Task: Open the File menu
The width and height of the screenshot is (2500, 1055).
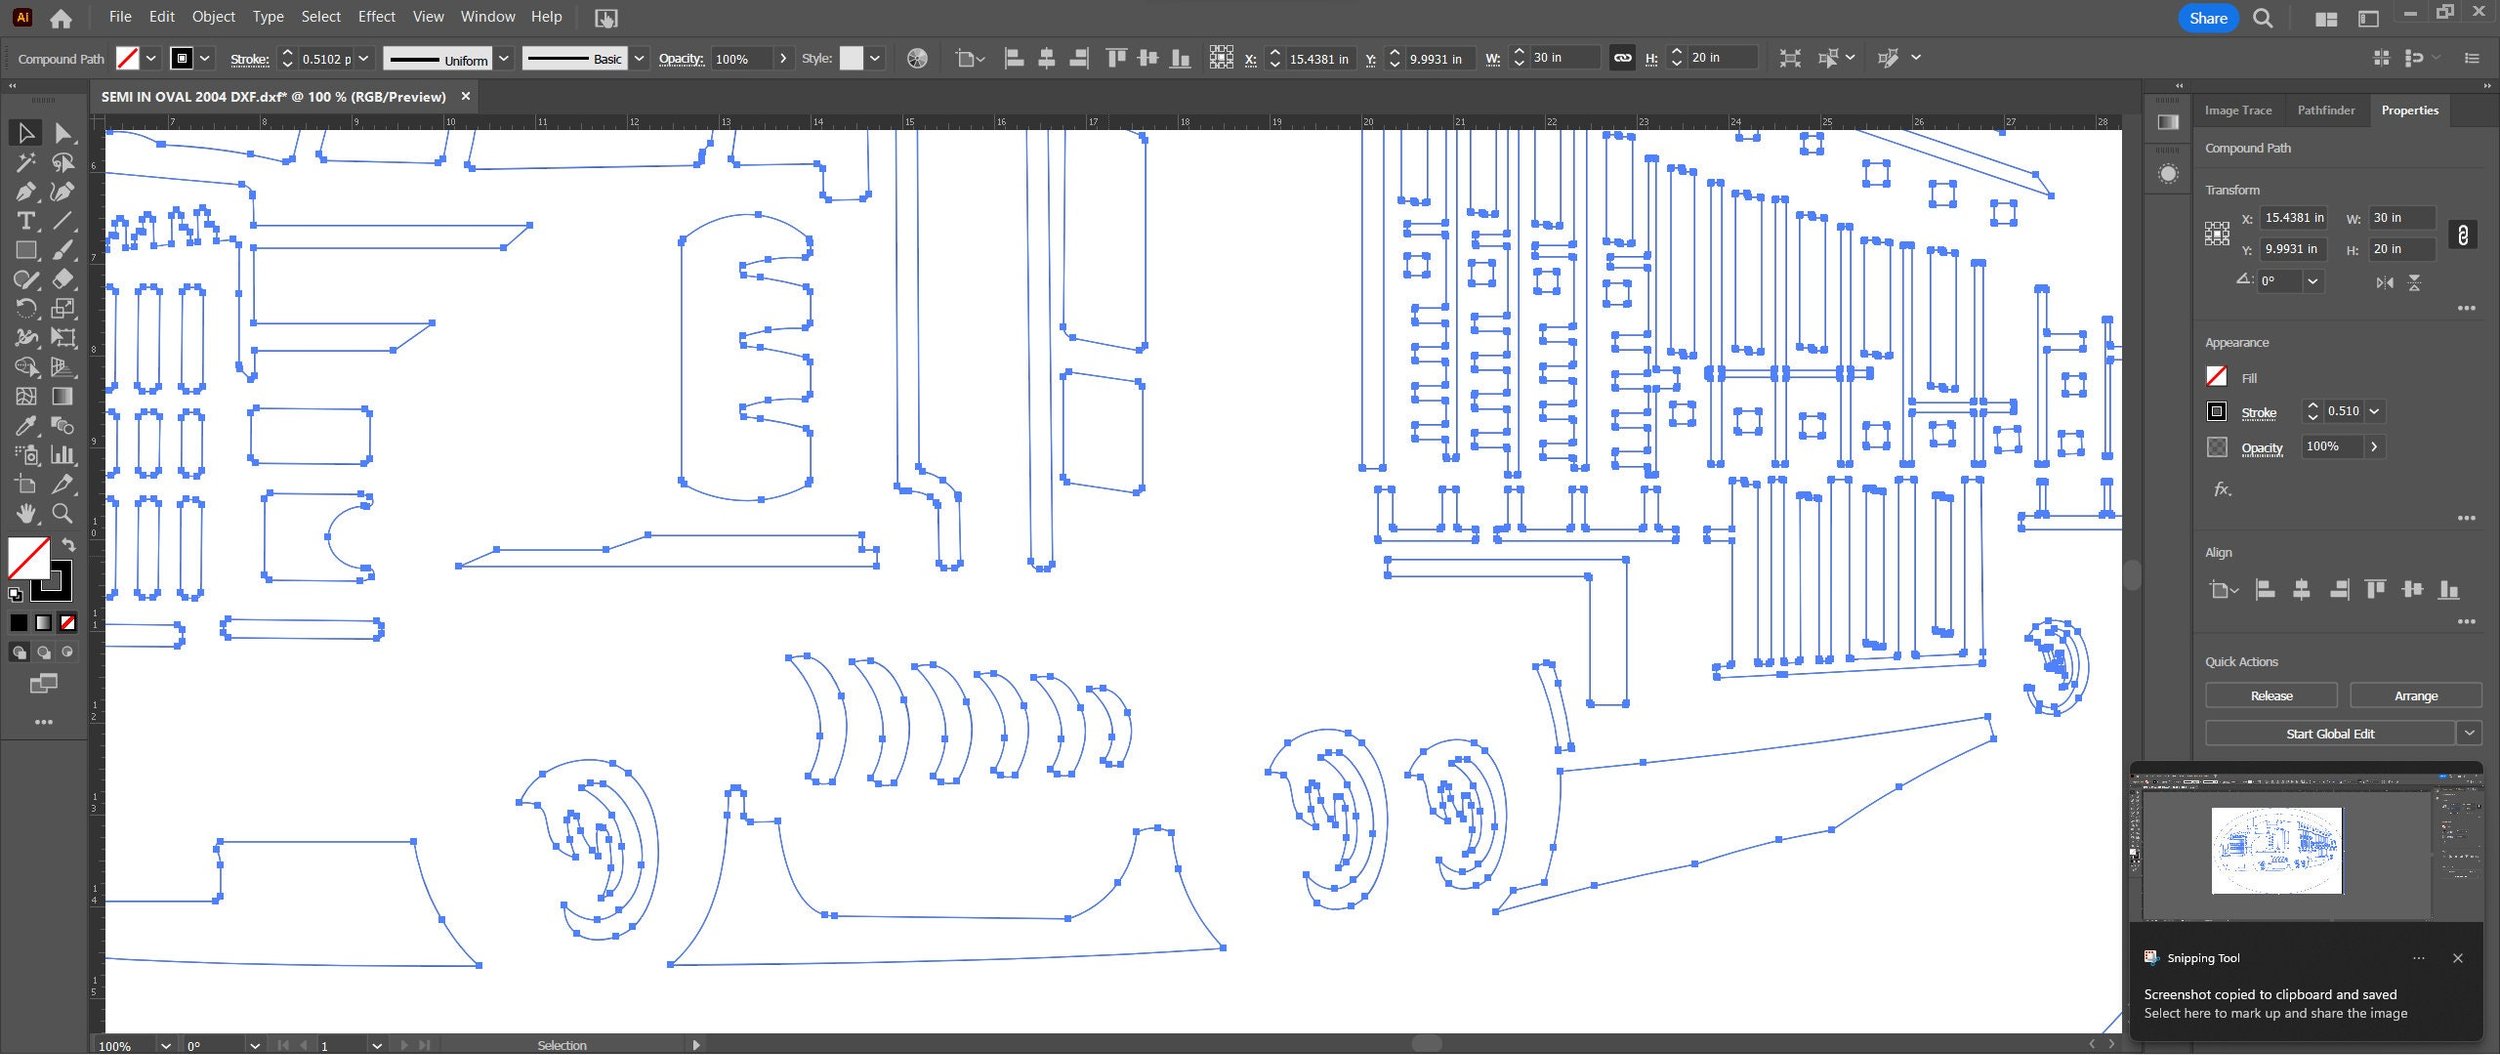Action: pyautogui.click(x=120, y=17)
